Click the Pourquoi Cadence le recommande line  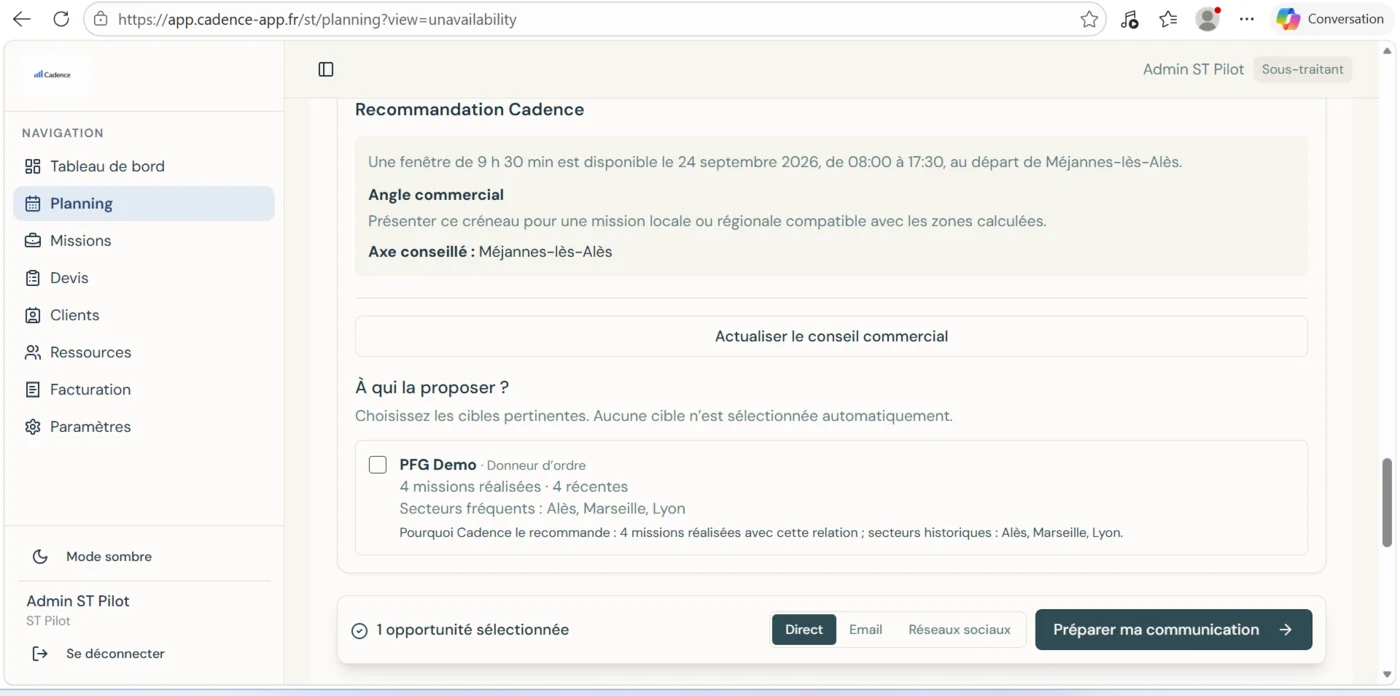[x=761, y=533]
